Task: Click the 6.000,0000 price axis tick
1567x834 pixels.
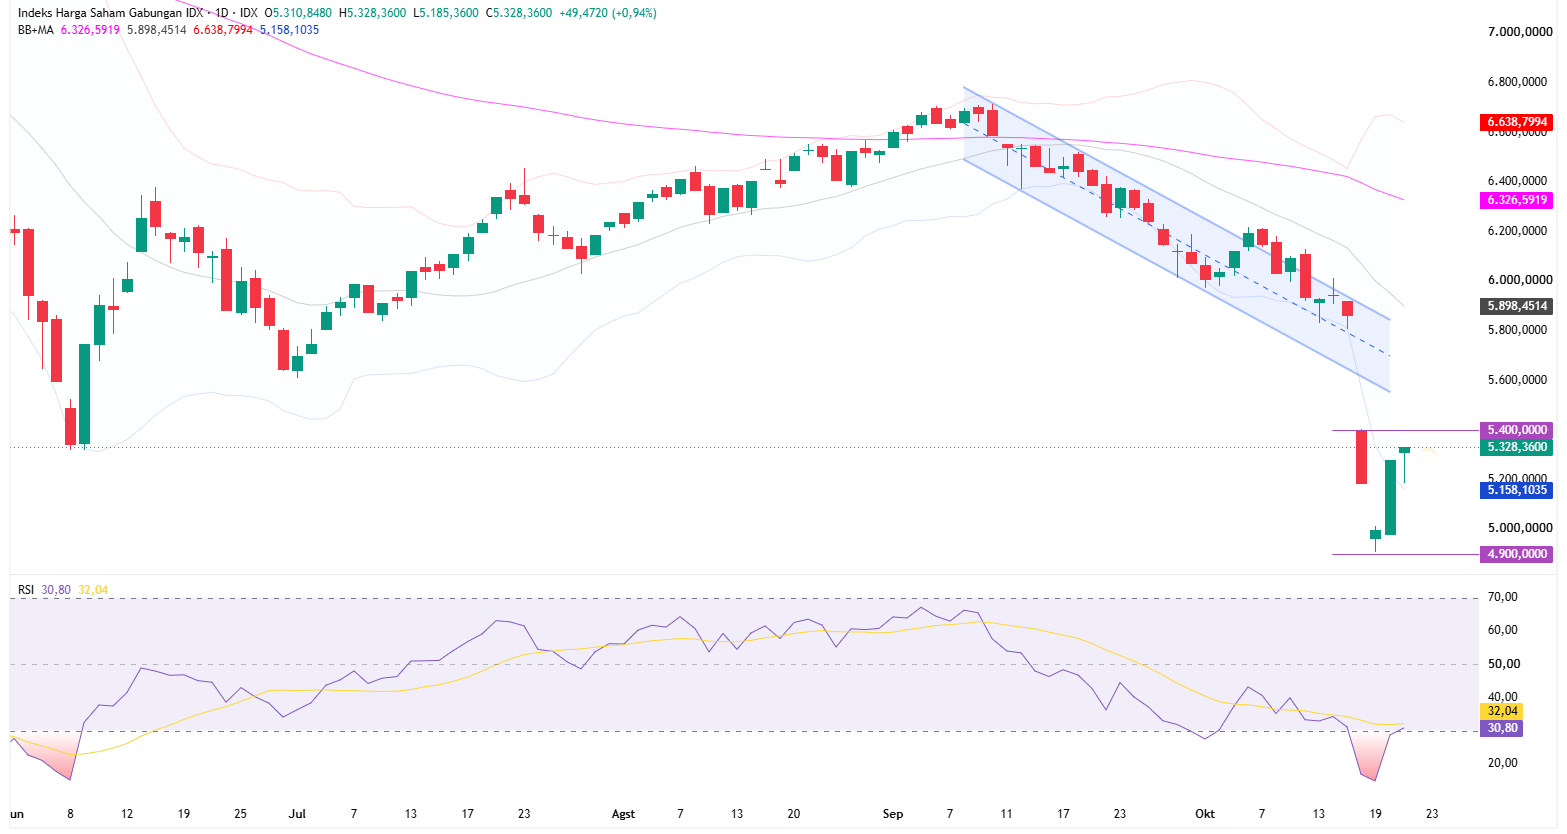Action: tap(1520, 280)
